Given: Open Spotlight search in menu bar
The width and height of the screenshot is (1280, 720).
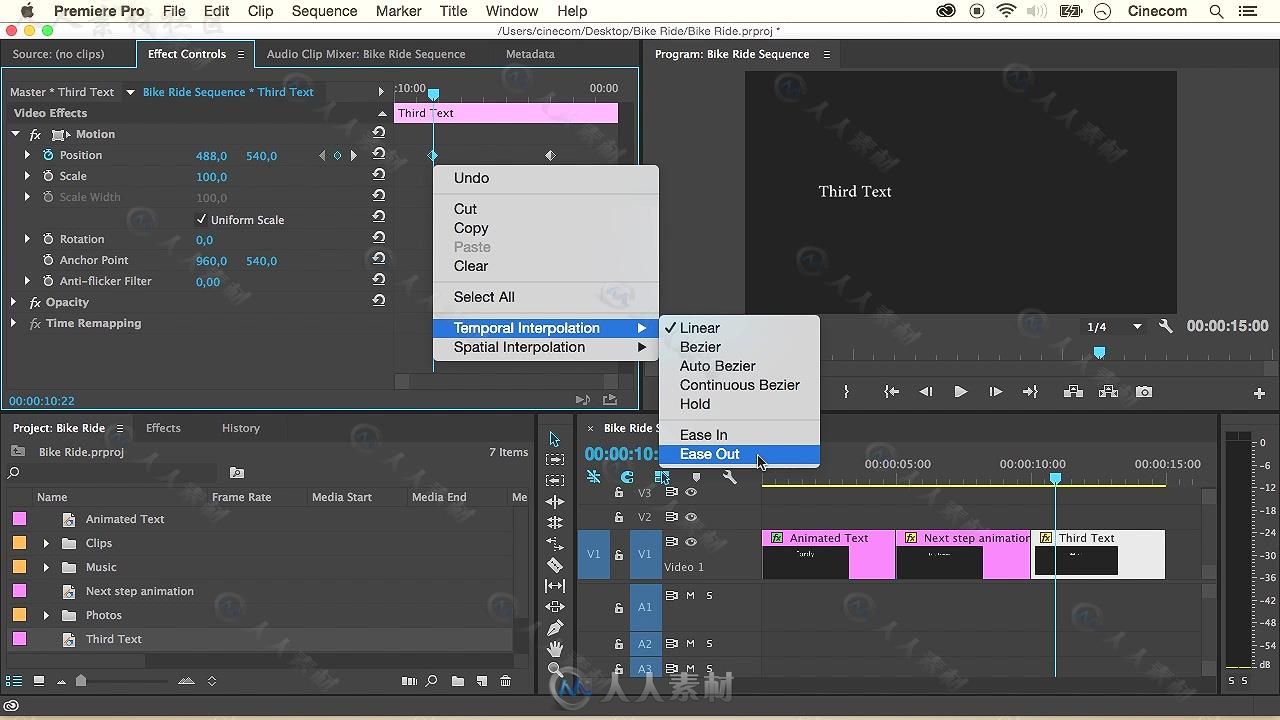Looking at the screenshot, I should coord(1216,11).
